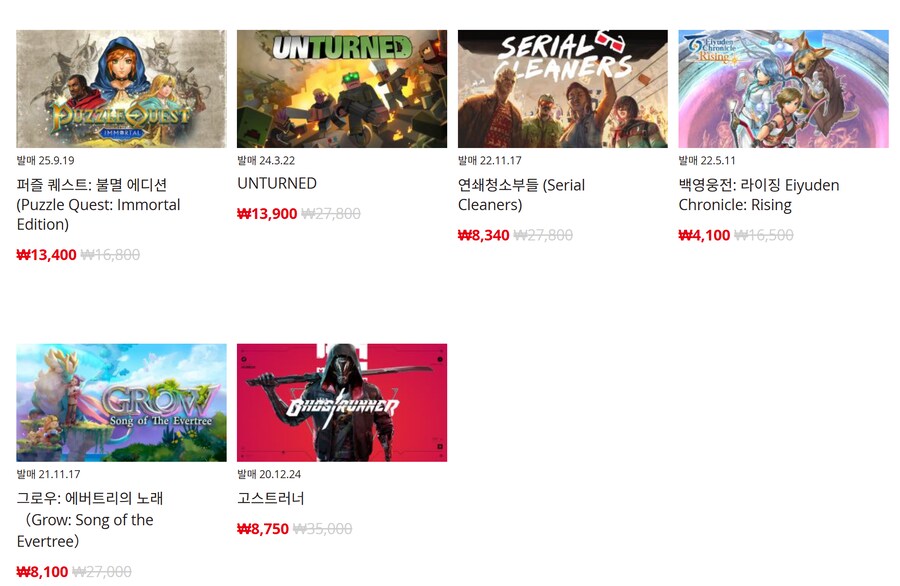Open the Eiyuden Chronicle: Rising title link
Image resolution: width=900 pixels, height=586 pixels.
(x=759, y=195)
